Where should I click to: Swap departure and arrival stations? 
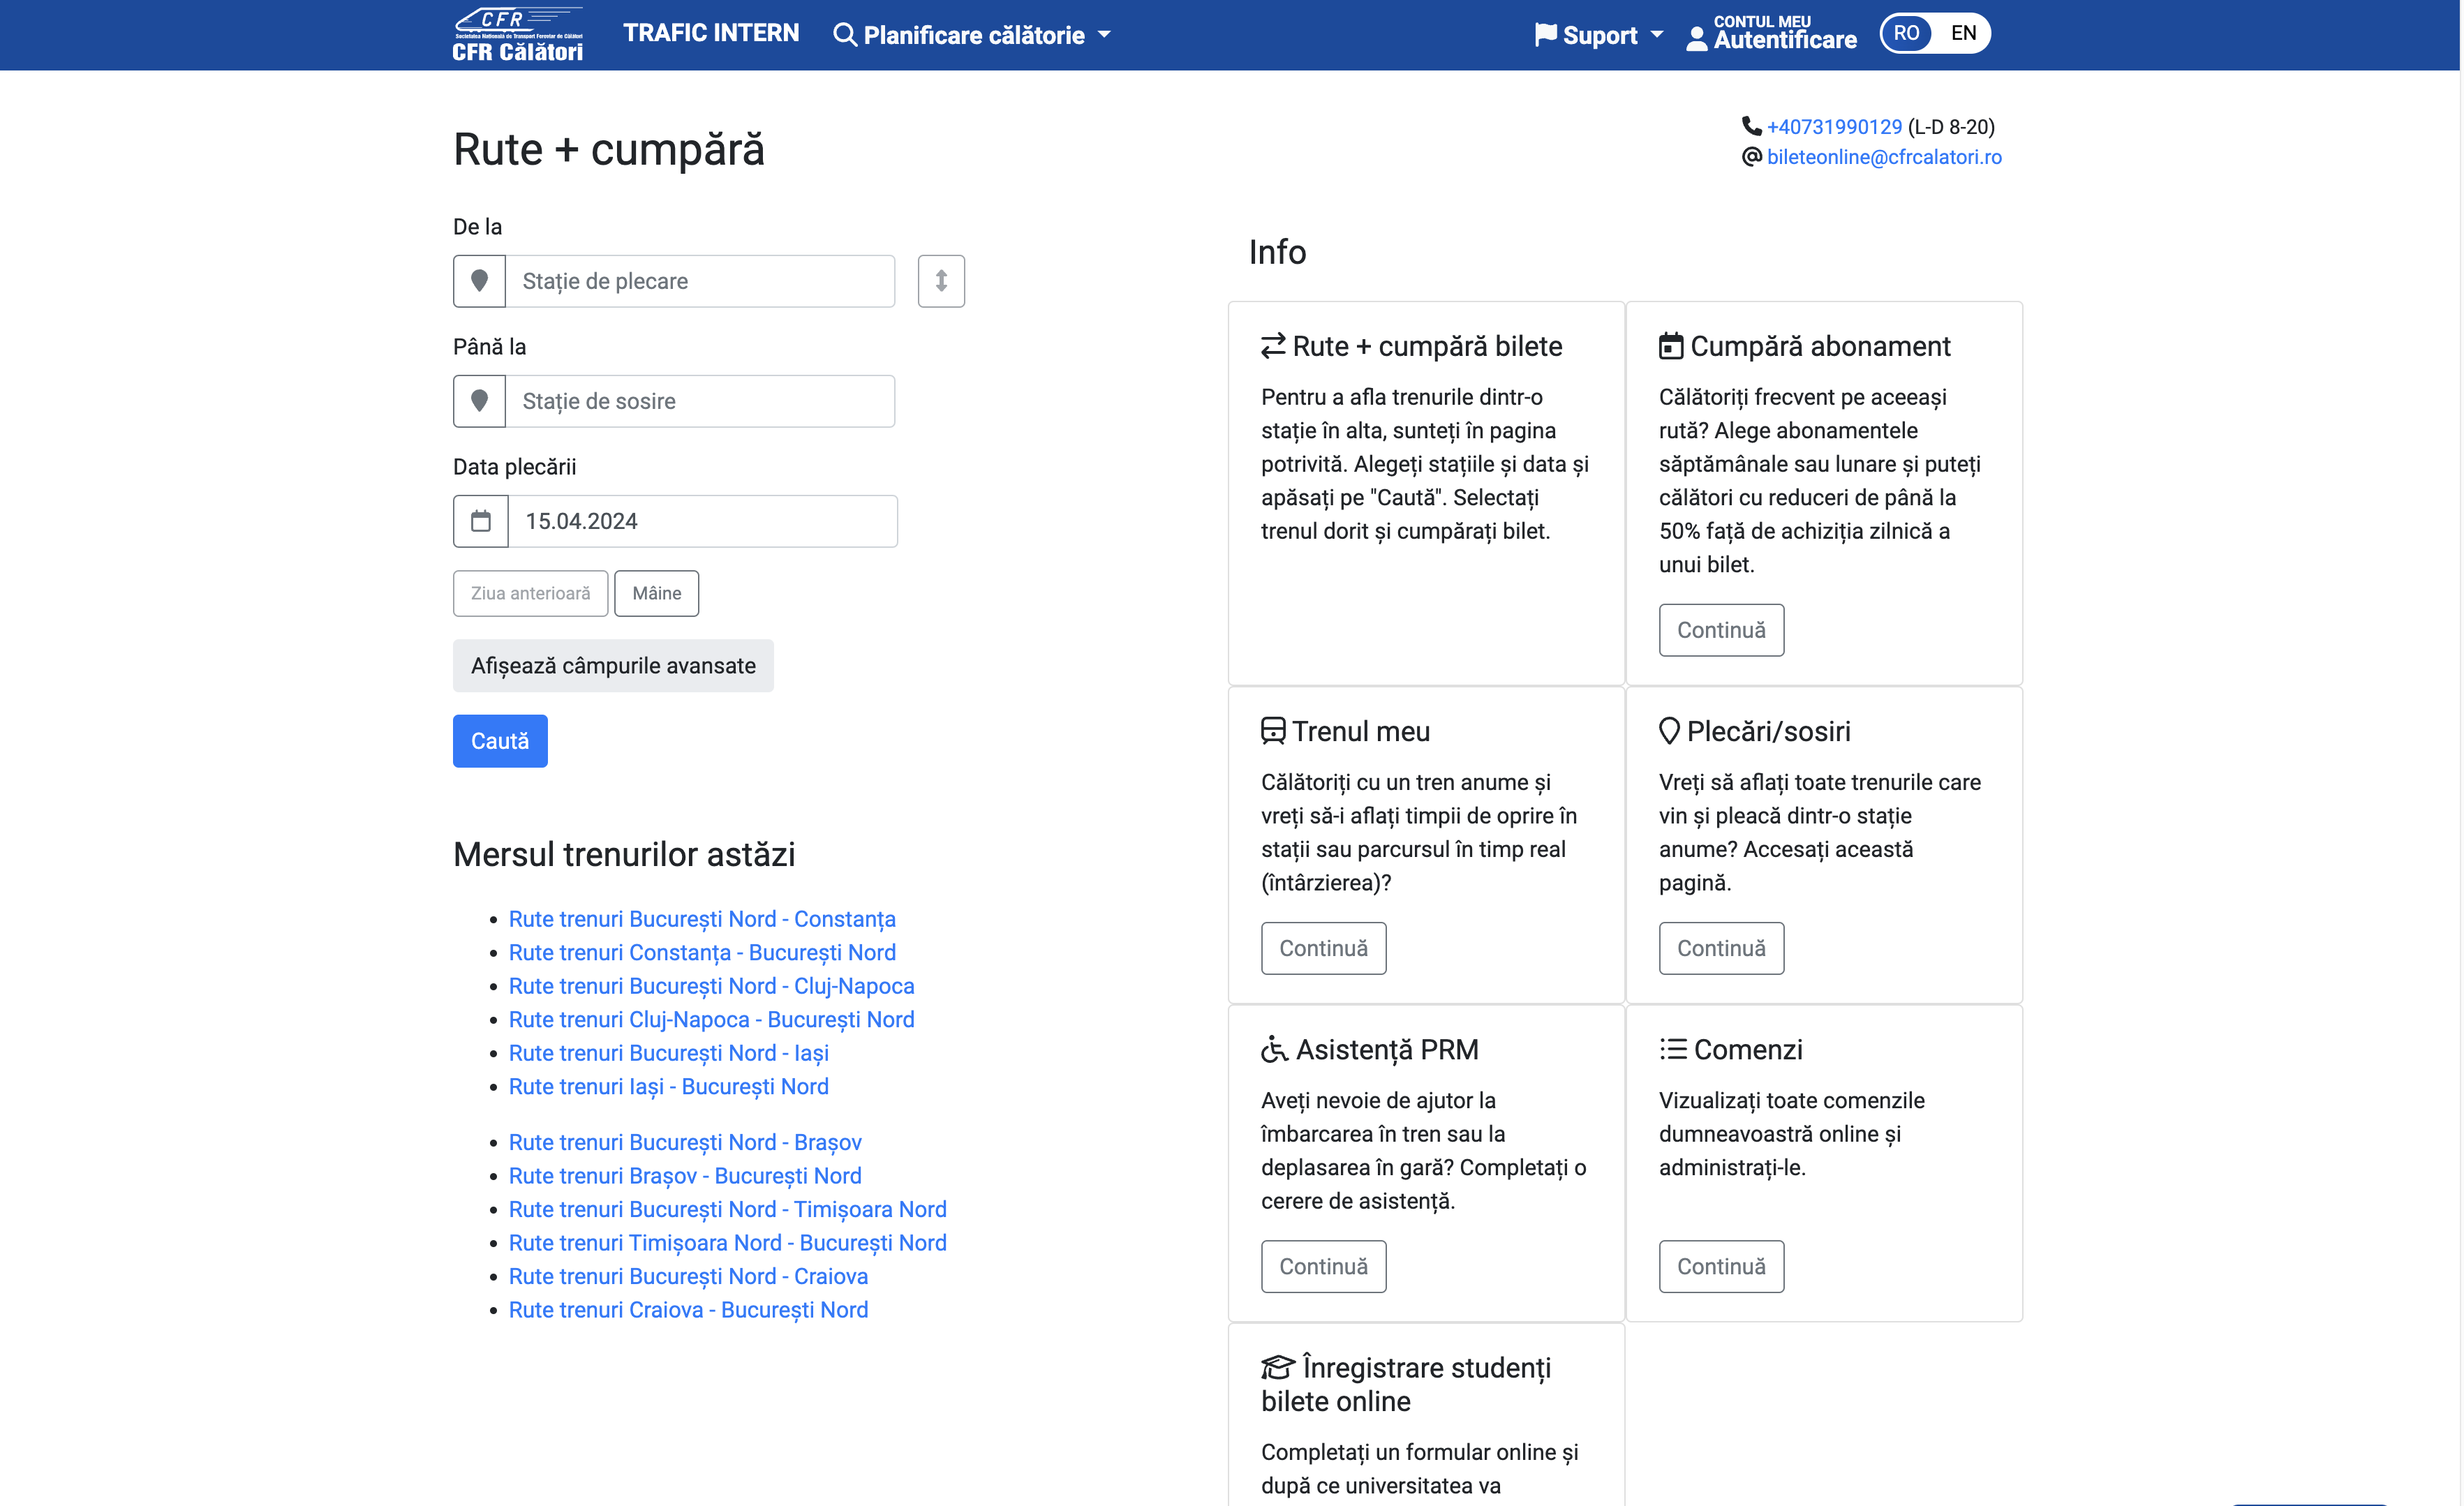pyautogui.click(x=941, y=281)
